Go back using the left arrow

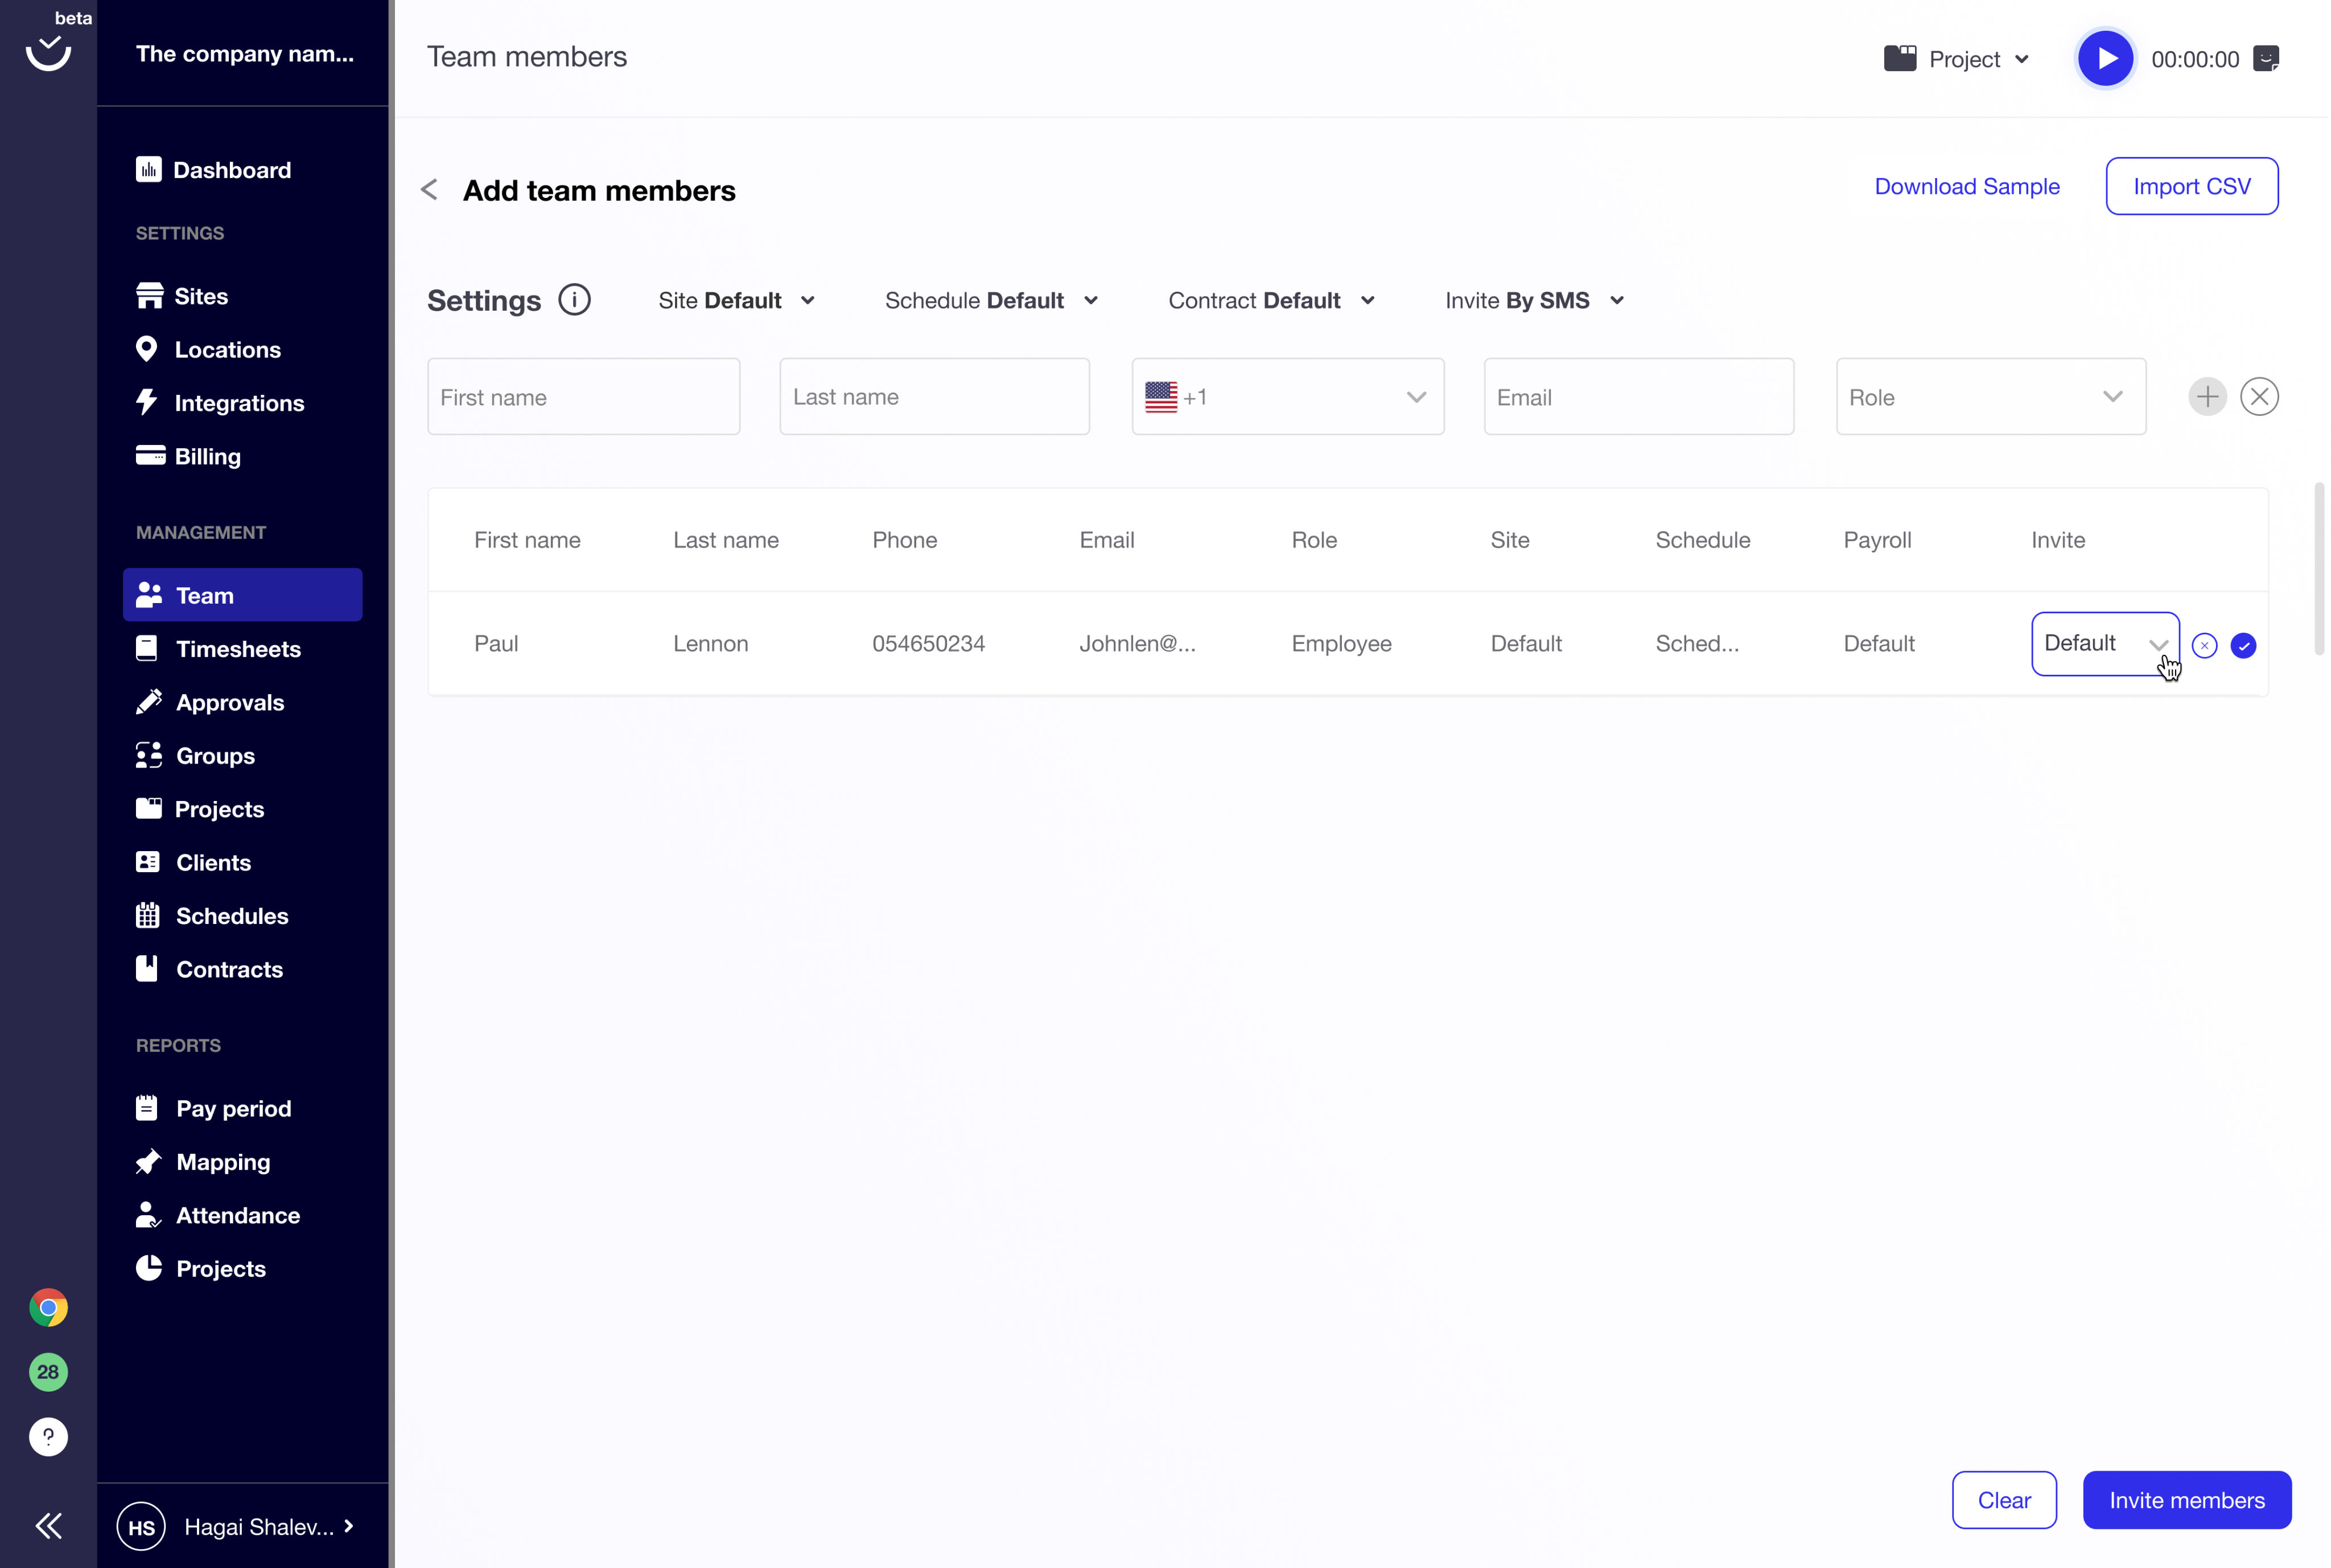tap(430, 190)
